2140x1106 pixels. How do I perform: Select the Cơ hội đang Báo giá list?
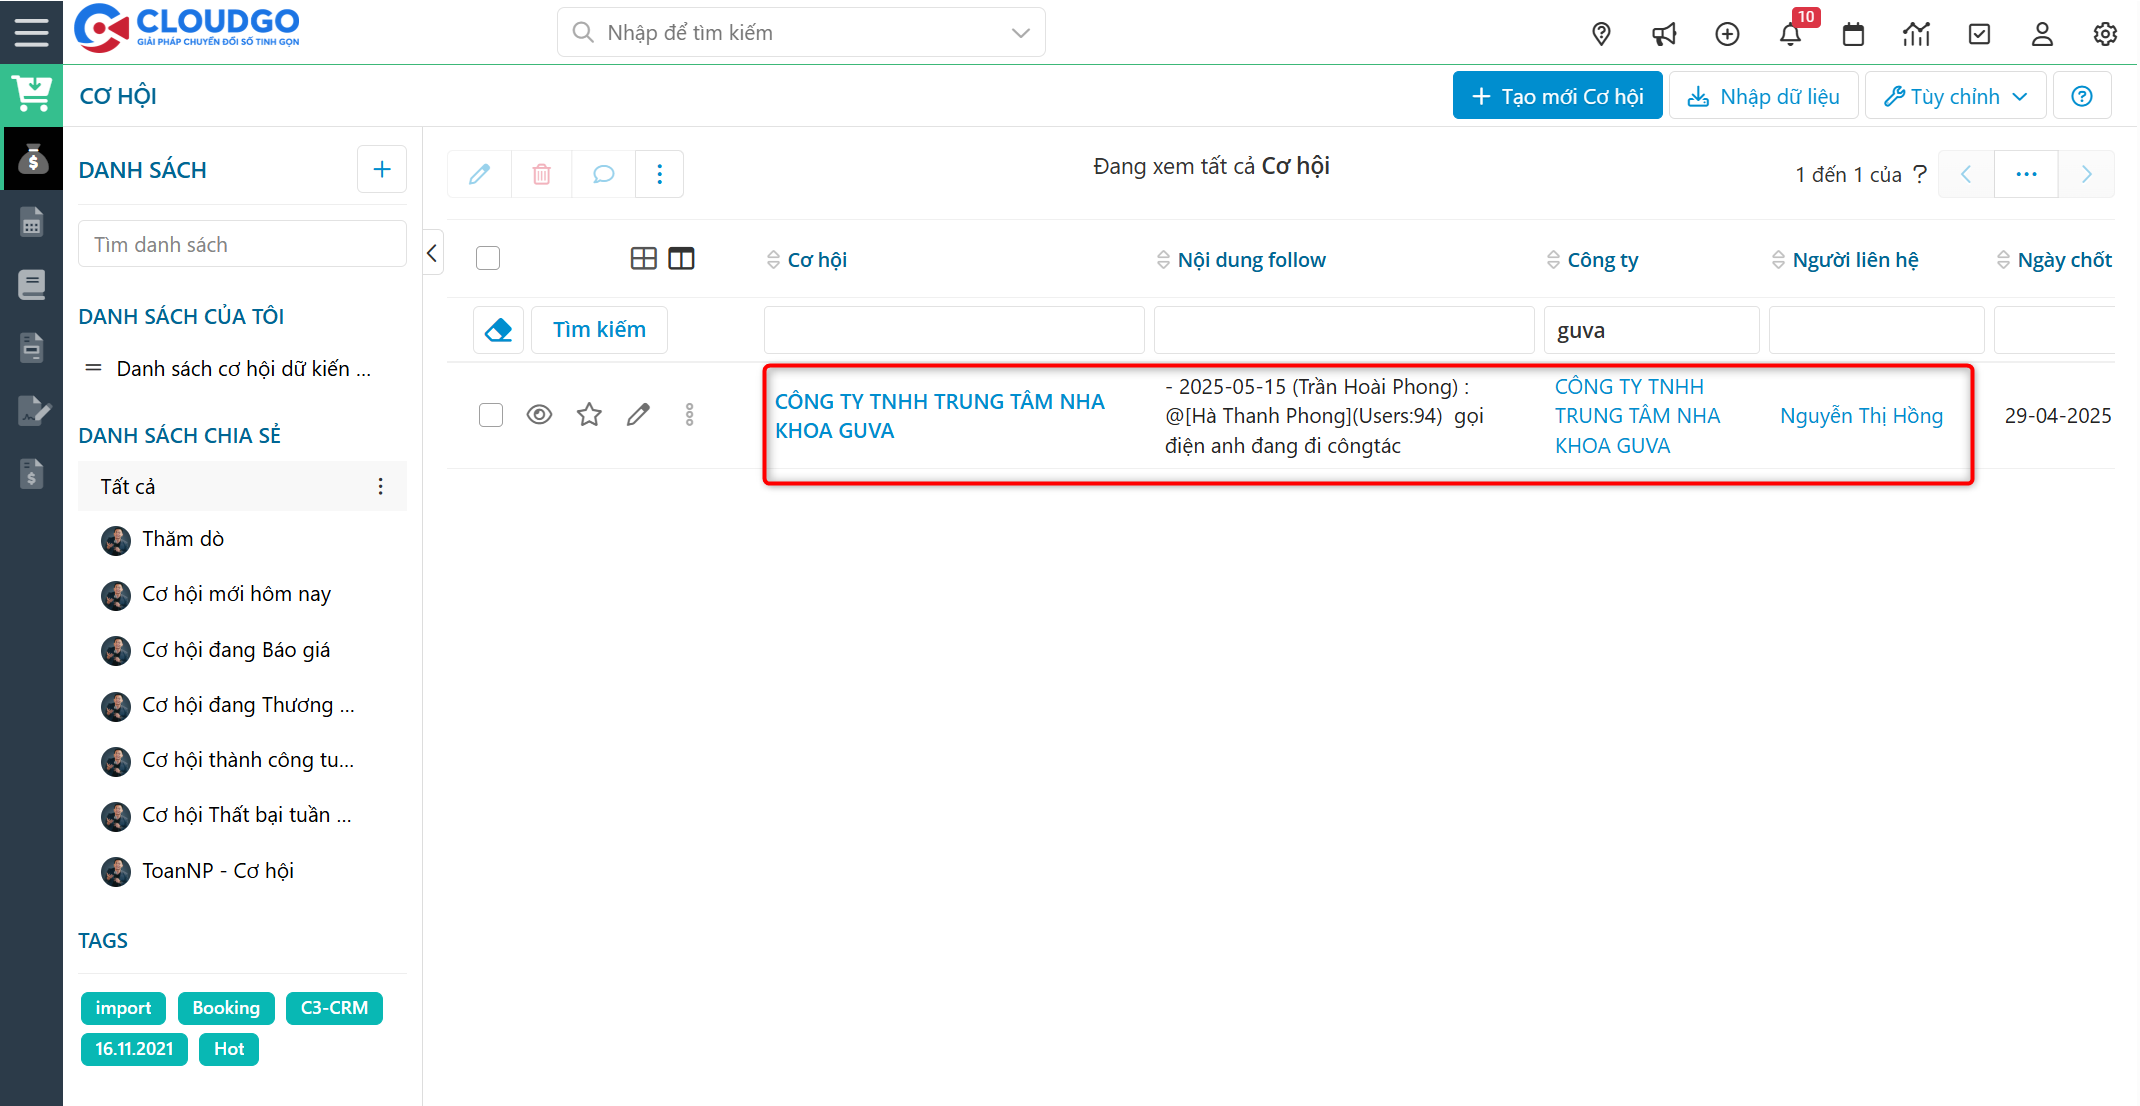click(236, 650)
